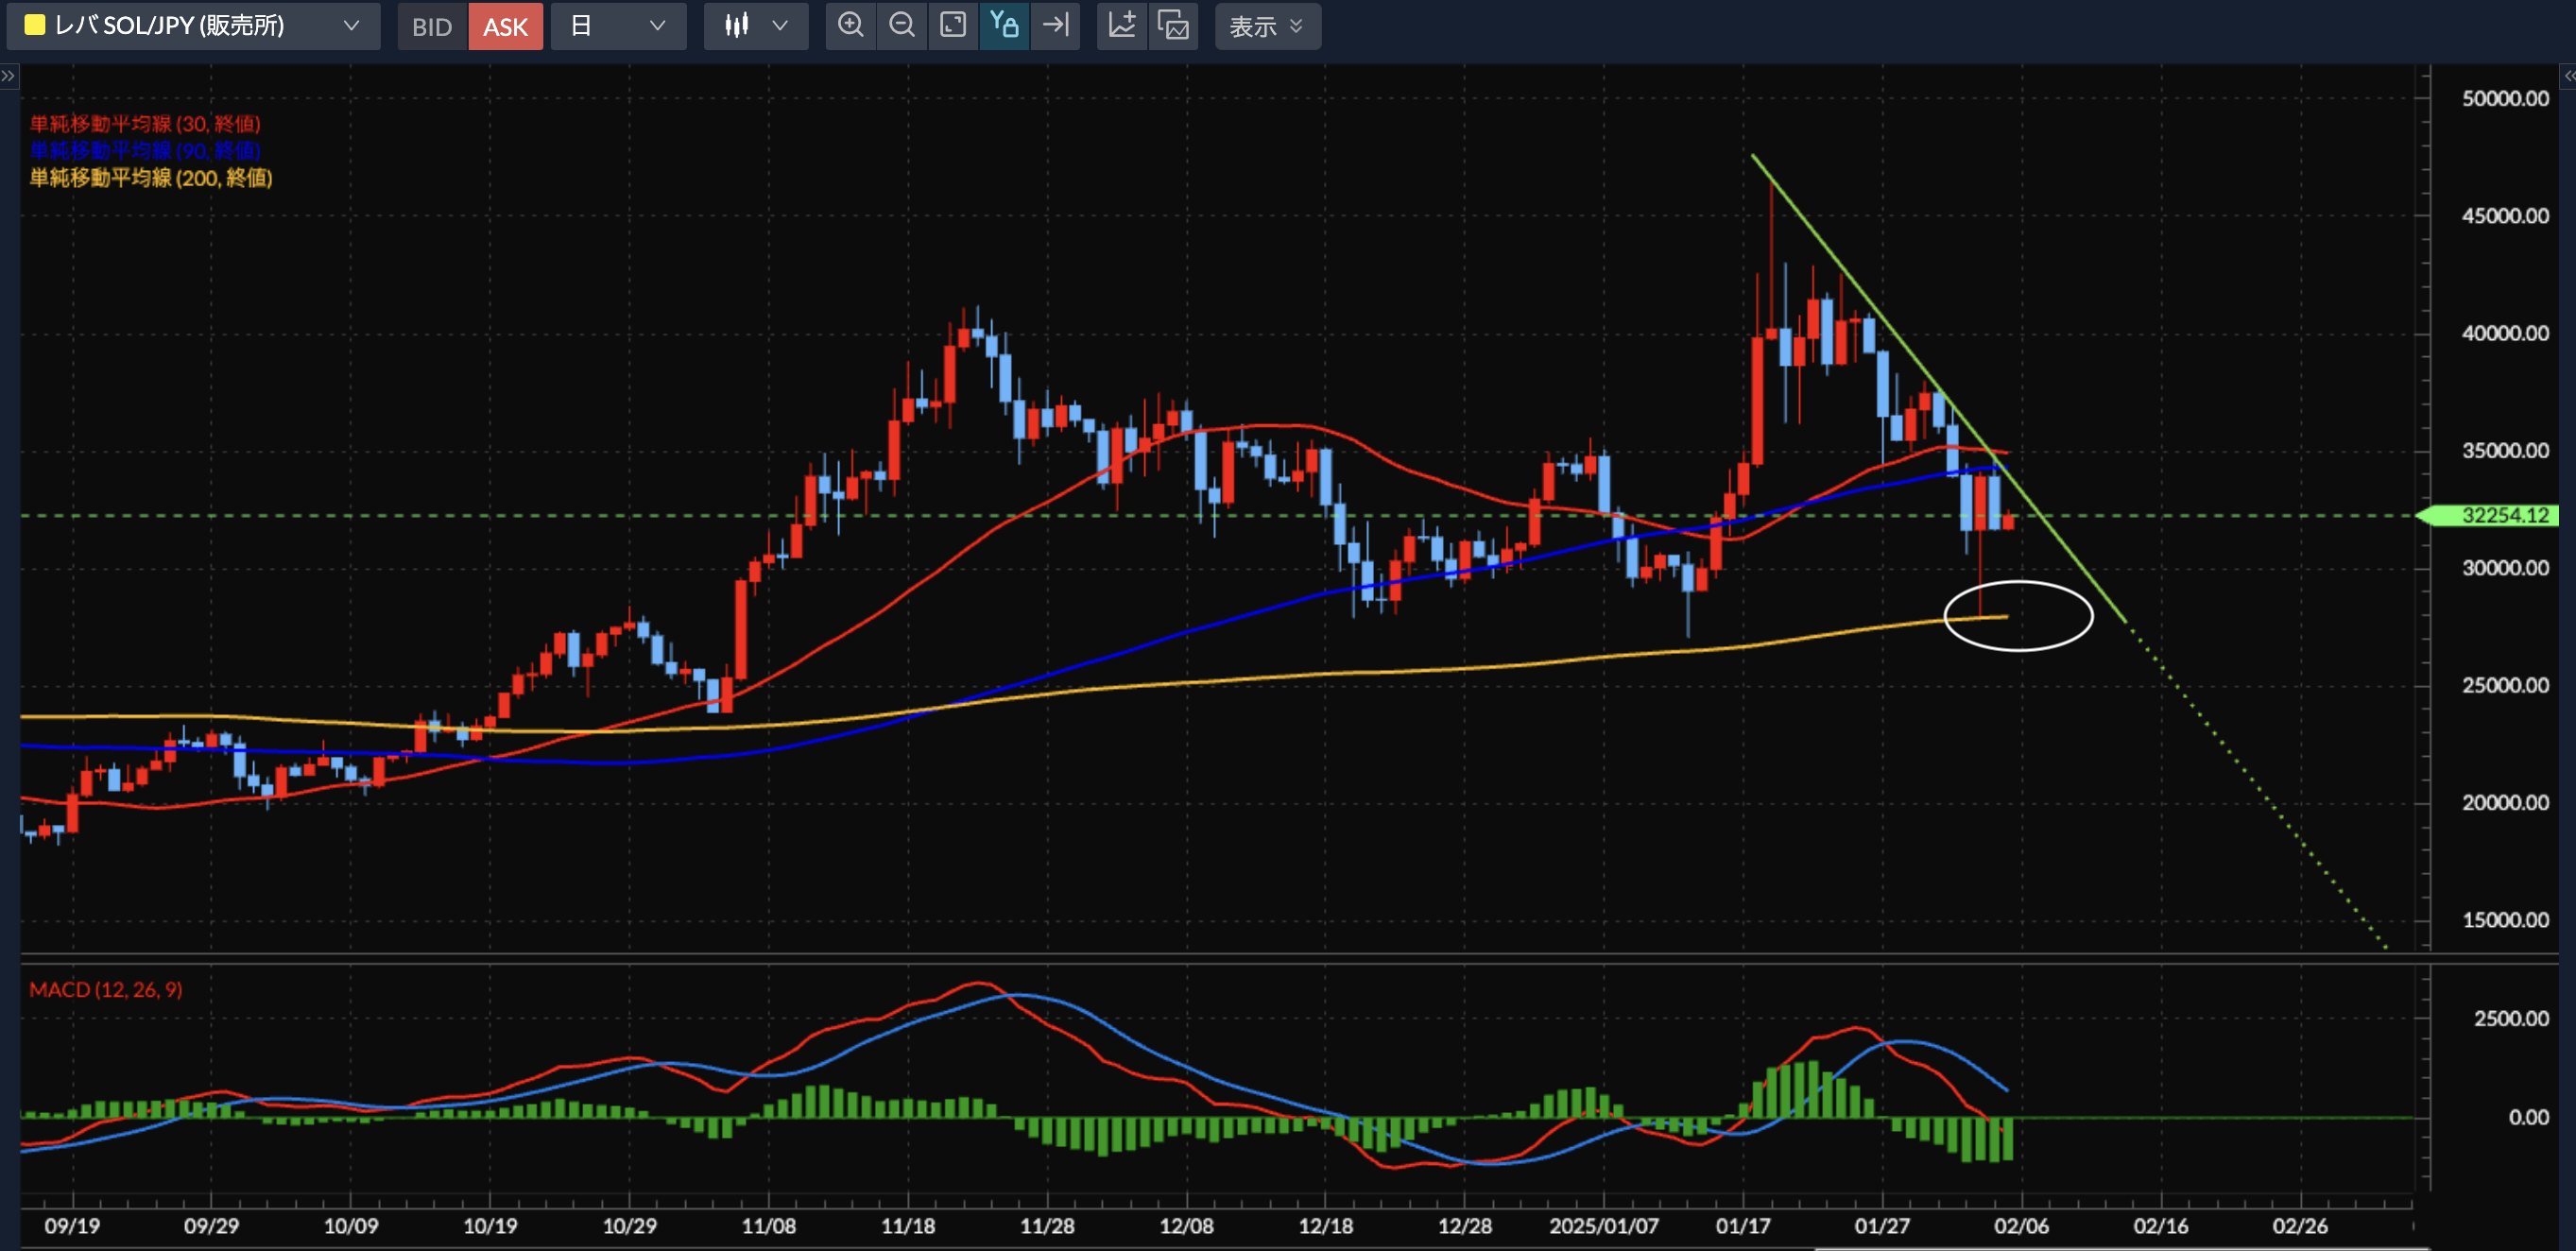Open the candlestick chart type dropdown

(x=756, y=26)
